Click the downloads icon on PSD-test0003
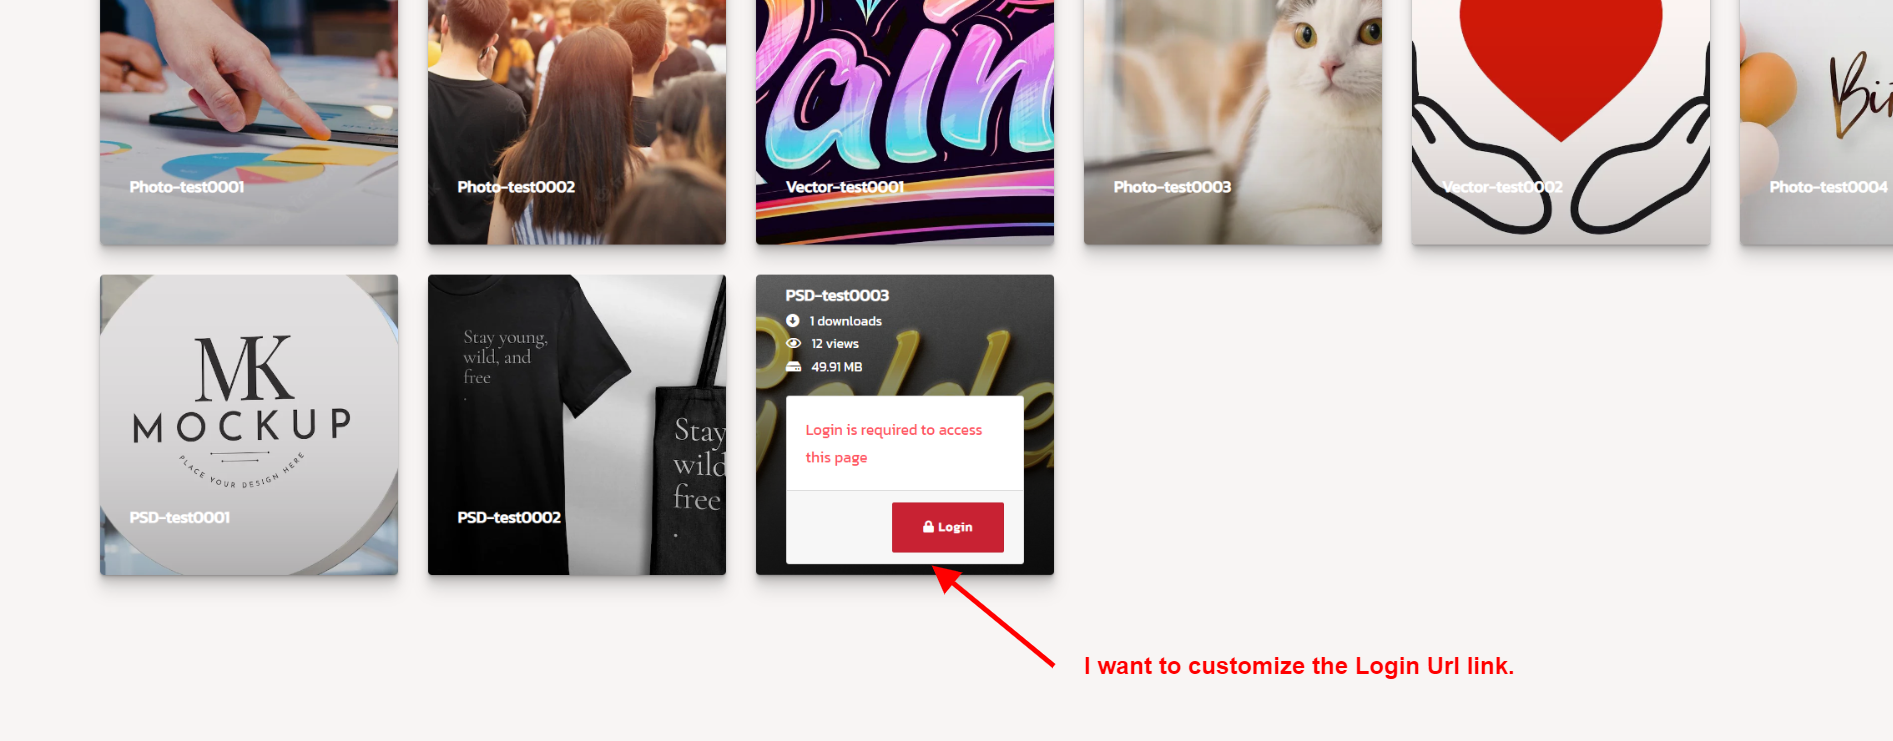The width and height of the screenshot is (1893, 741). [793, 321]
